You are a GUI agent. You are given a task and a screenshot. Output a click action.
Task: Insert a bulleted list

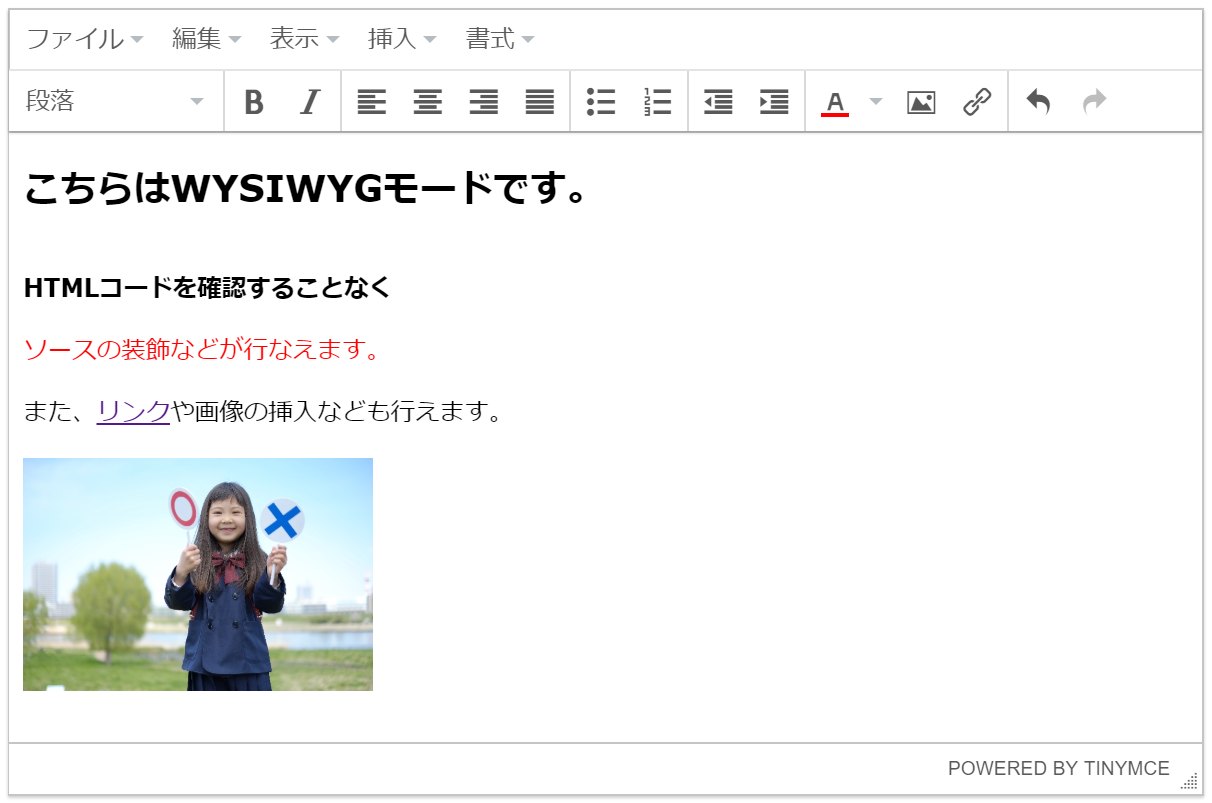(x=601, y=102)
